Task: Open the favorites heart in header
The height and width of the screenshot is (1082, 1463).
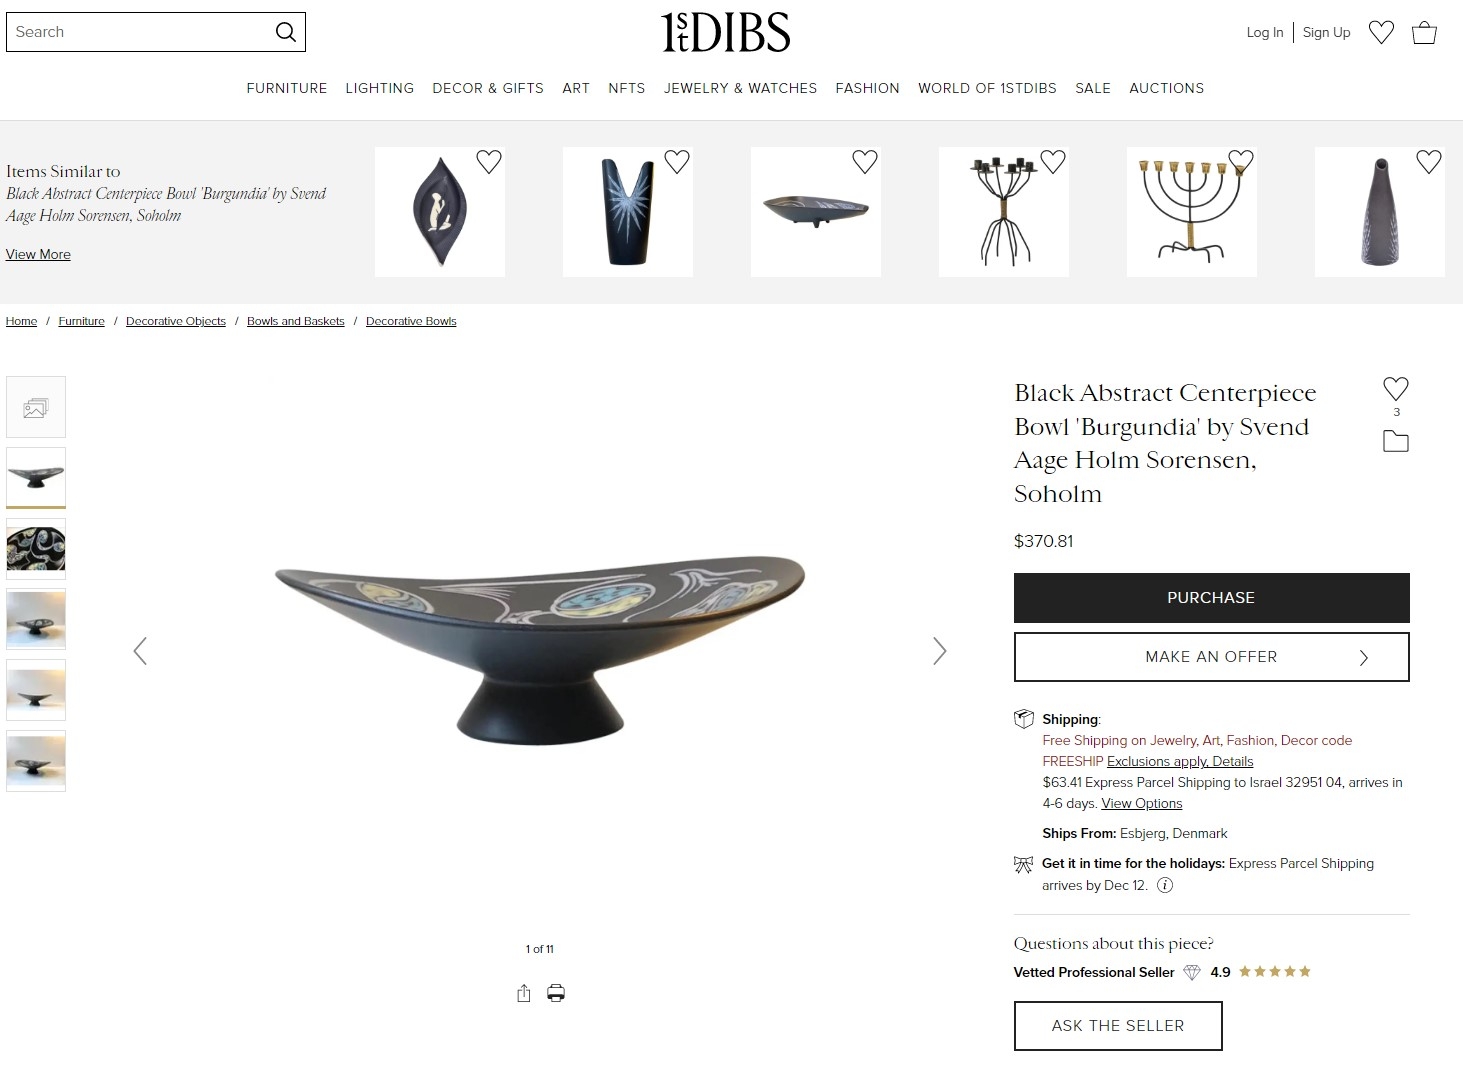Action: 1381,32
